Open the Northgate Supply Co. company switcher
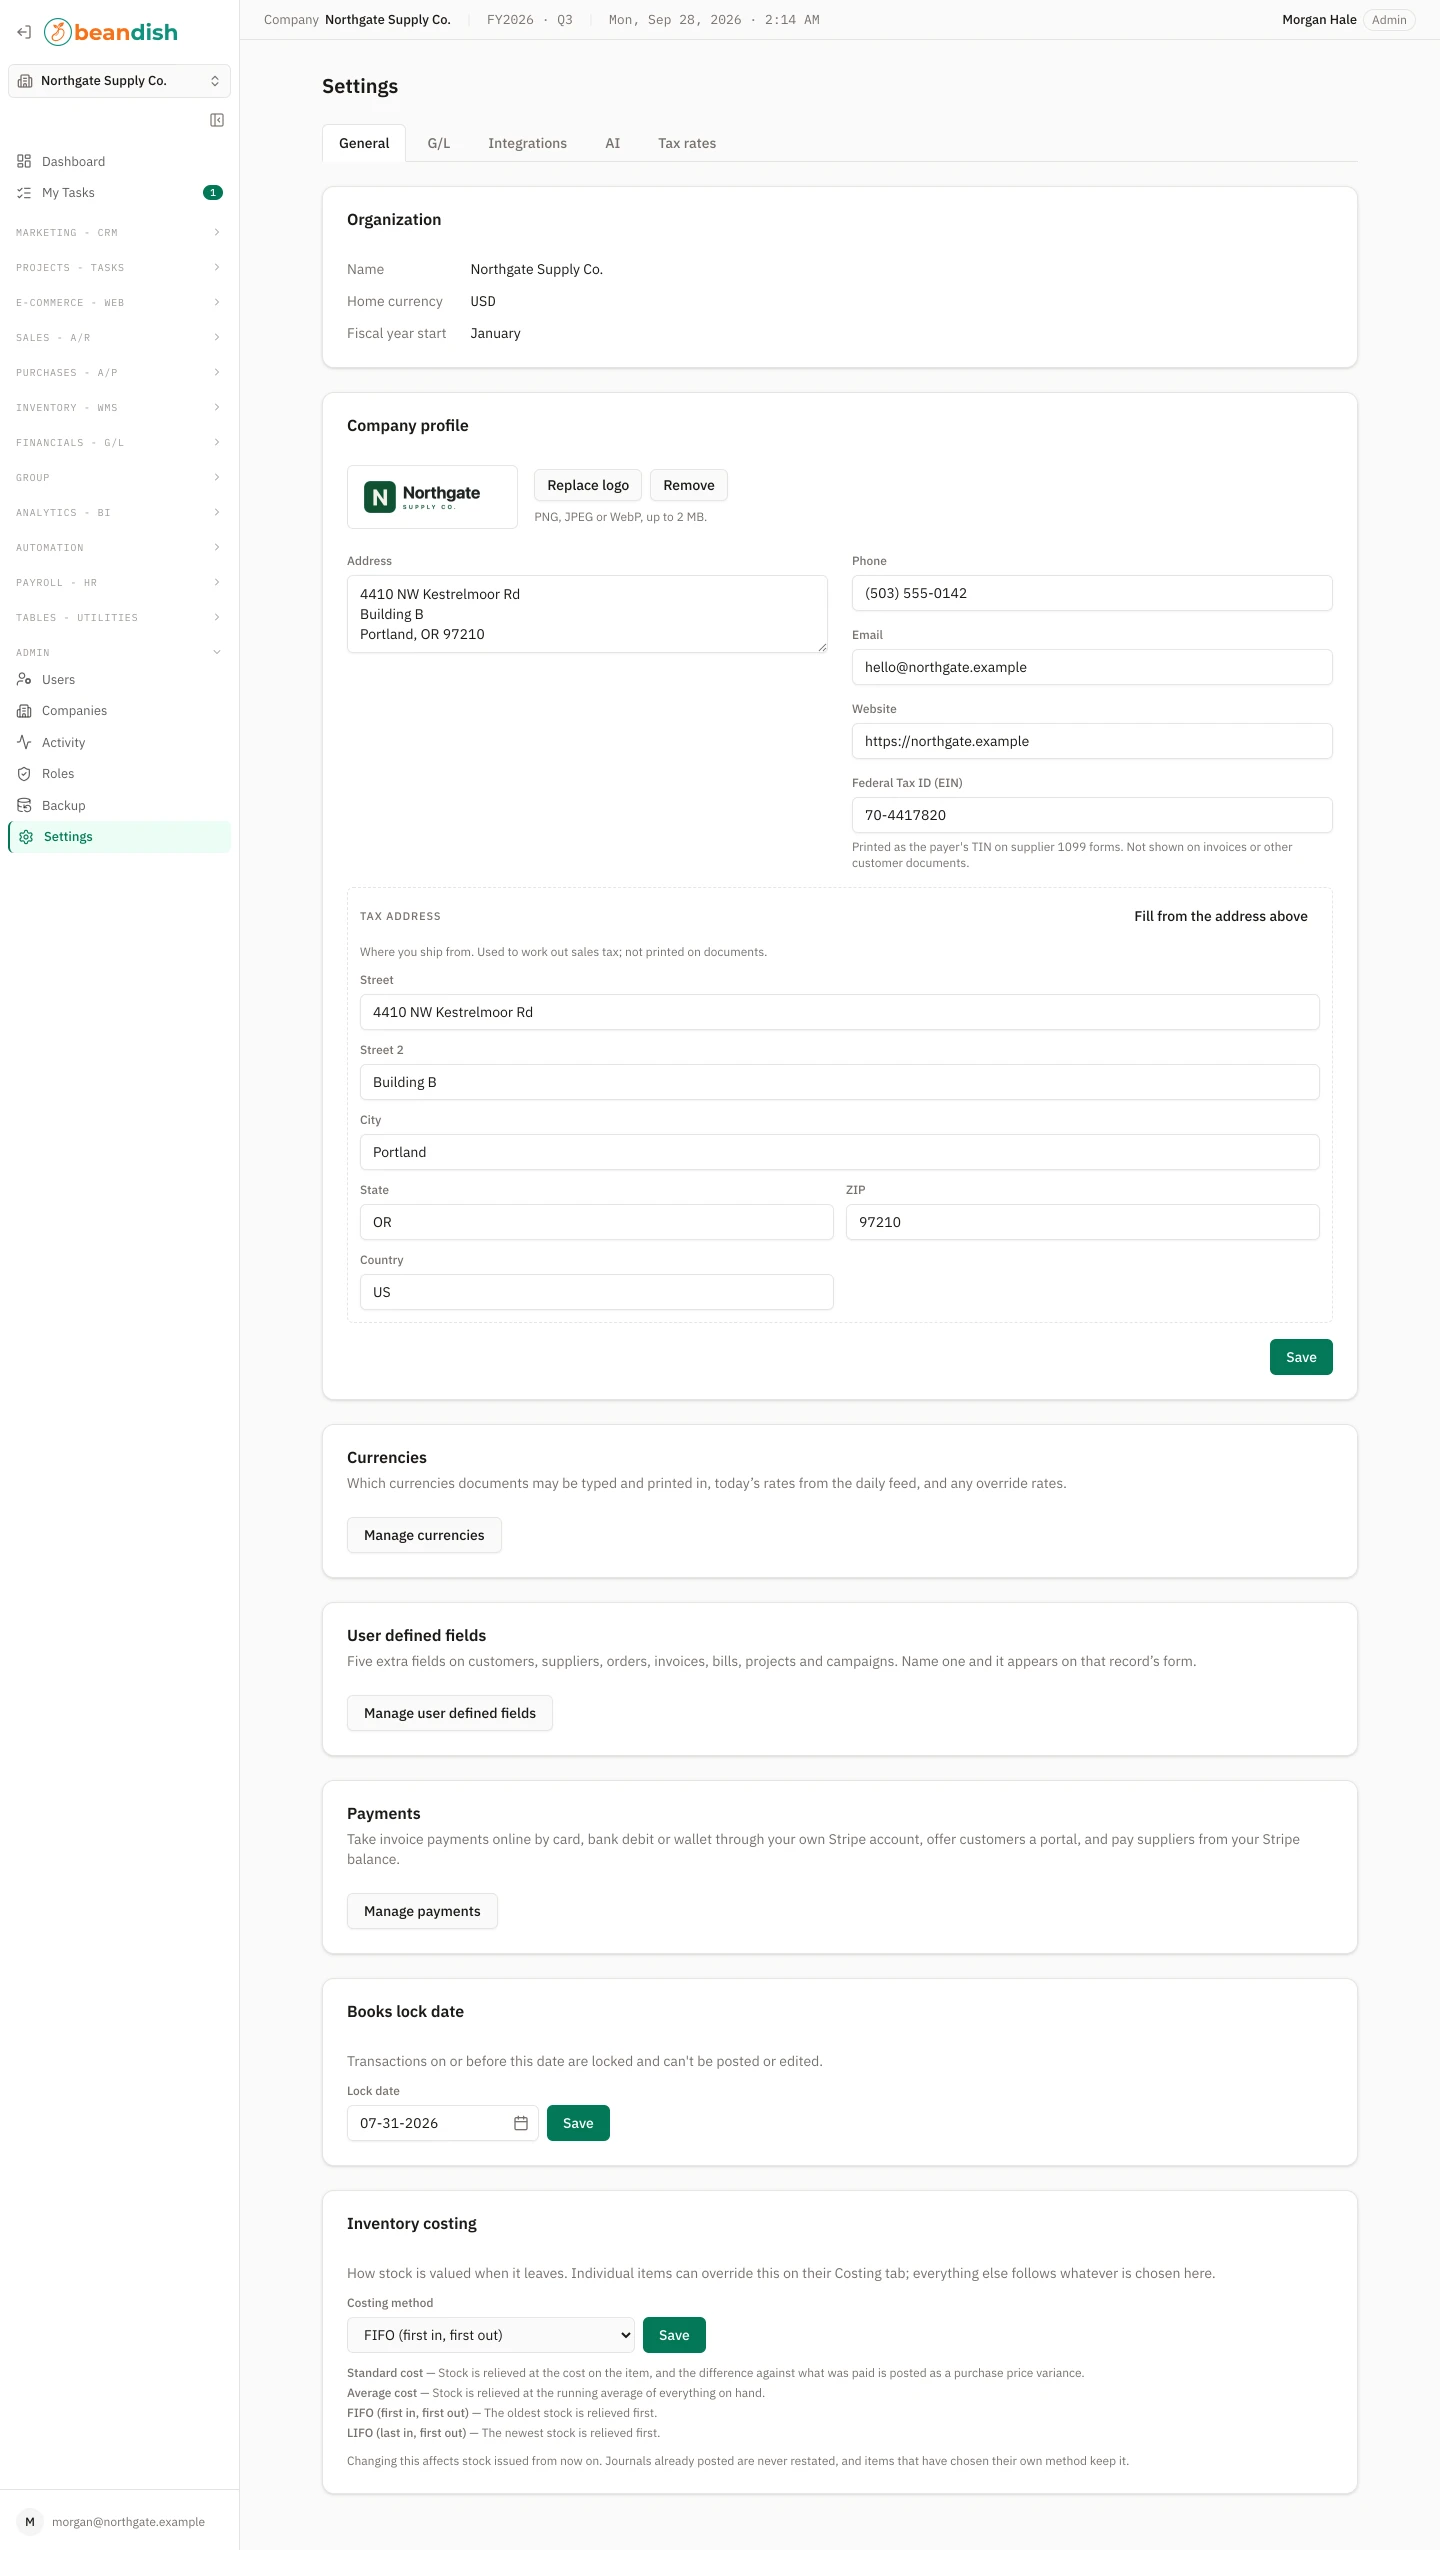Screen dimensions: 1440x2550 tap(119, 81)
